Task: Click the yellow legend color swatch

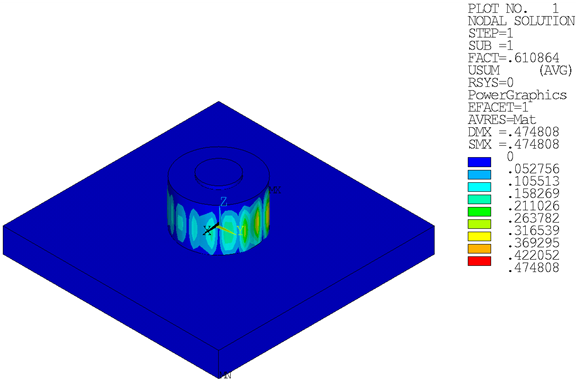Action: click(x=479, y=236)
